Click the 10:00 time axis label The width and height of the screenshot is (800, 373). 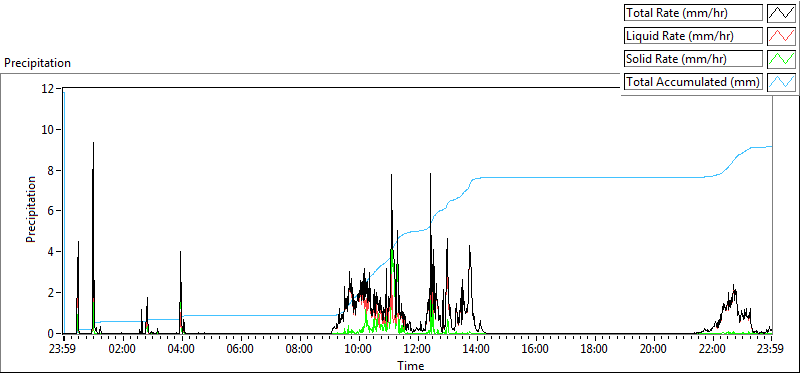[x=359, y=350]
